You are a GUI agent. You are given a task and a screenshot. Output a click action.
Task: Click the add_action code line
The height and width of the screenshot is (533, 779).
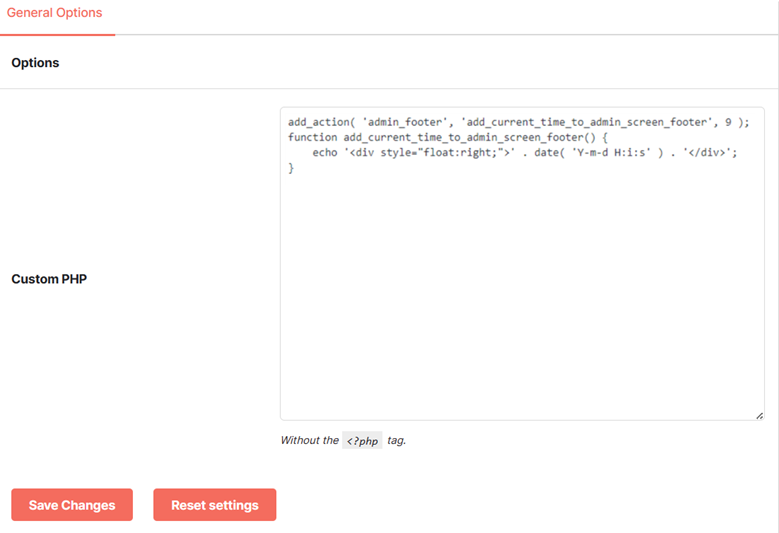click(x=519, y=122)
